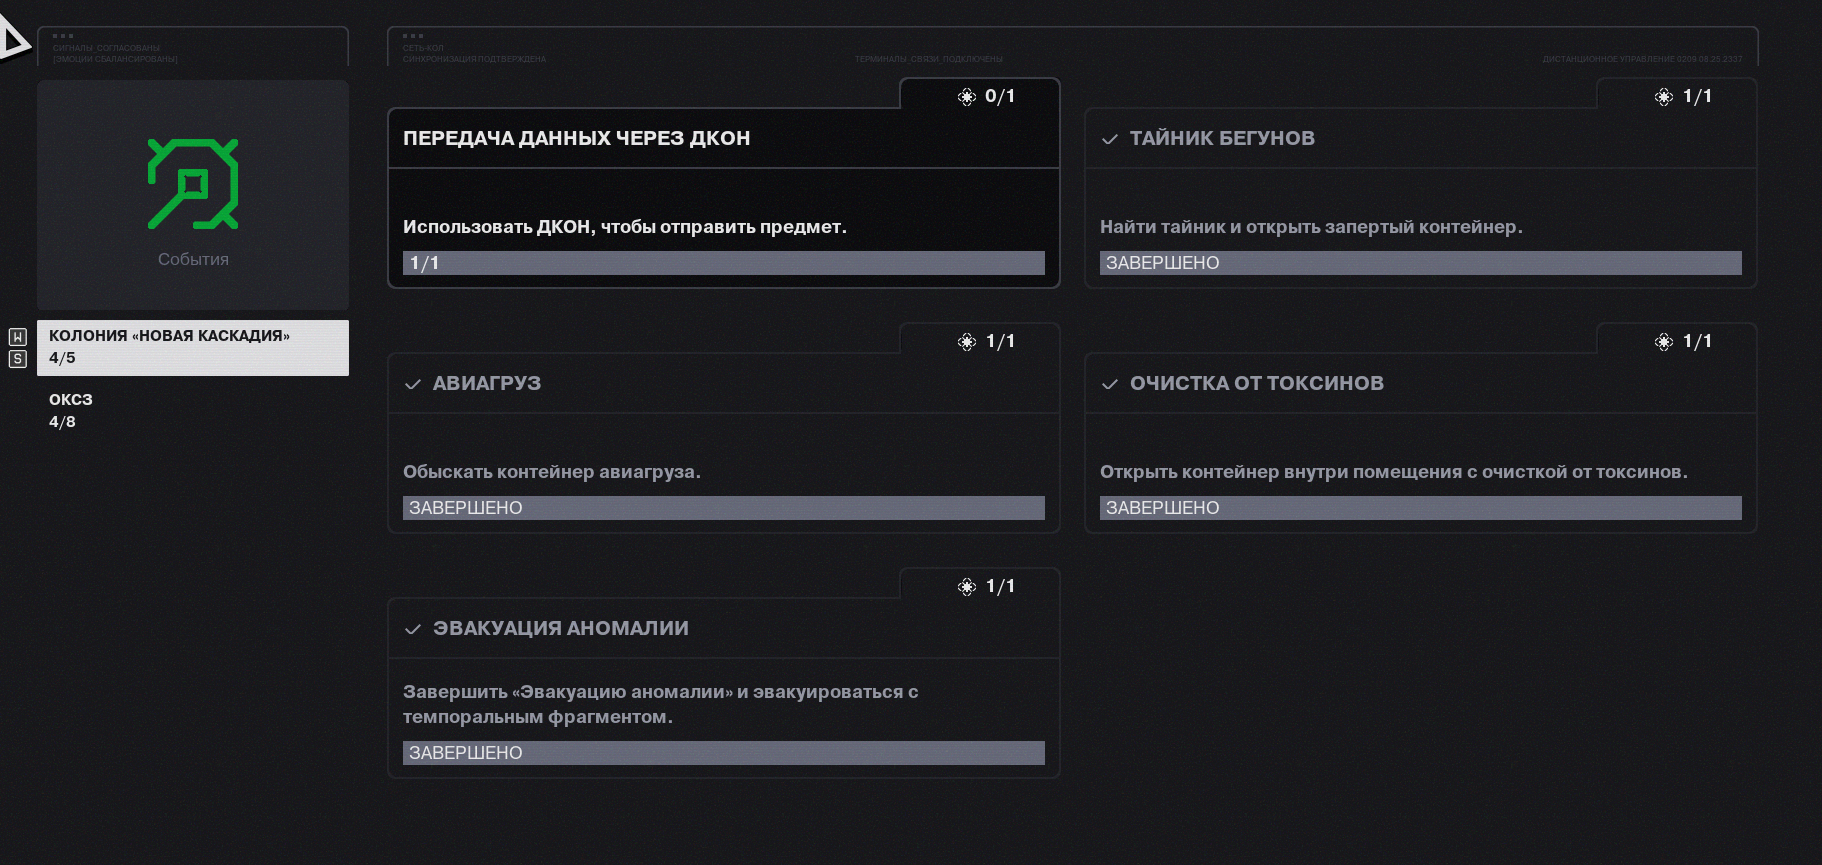The height and width of the screenshot is (865, 1822).
Task: Select the Колония «Новая Каскадия» tab
Action: [193, 347]
